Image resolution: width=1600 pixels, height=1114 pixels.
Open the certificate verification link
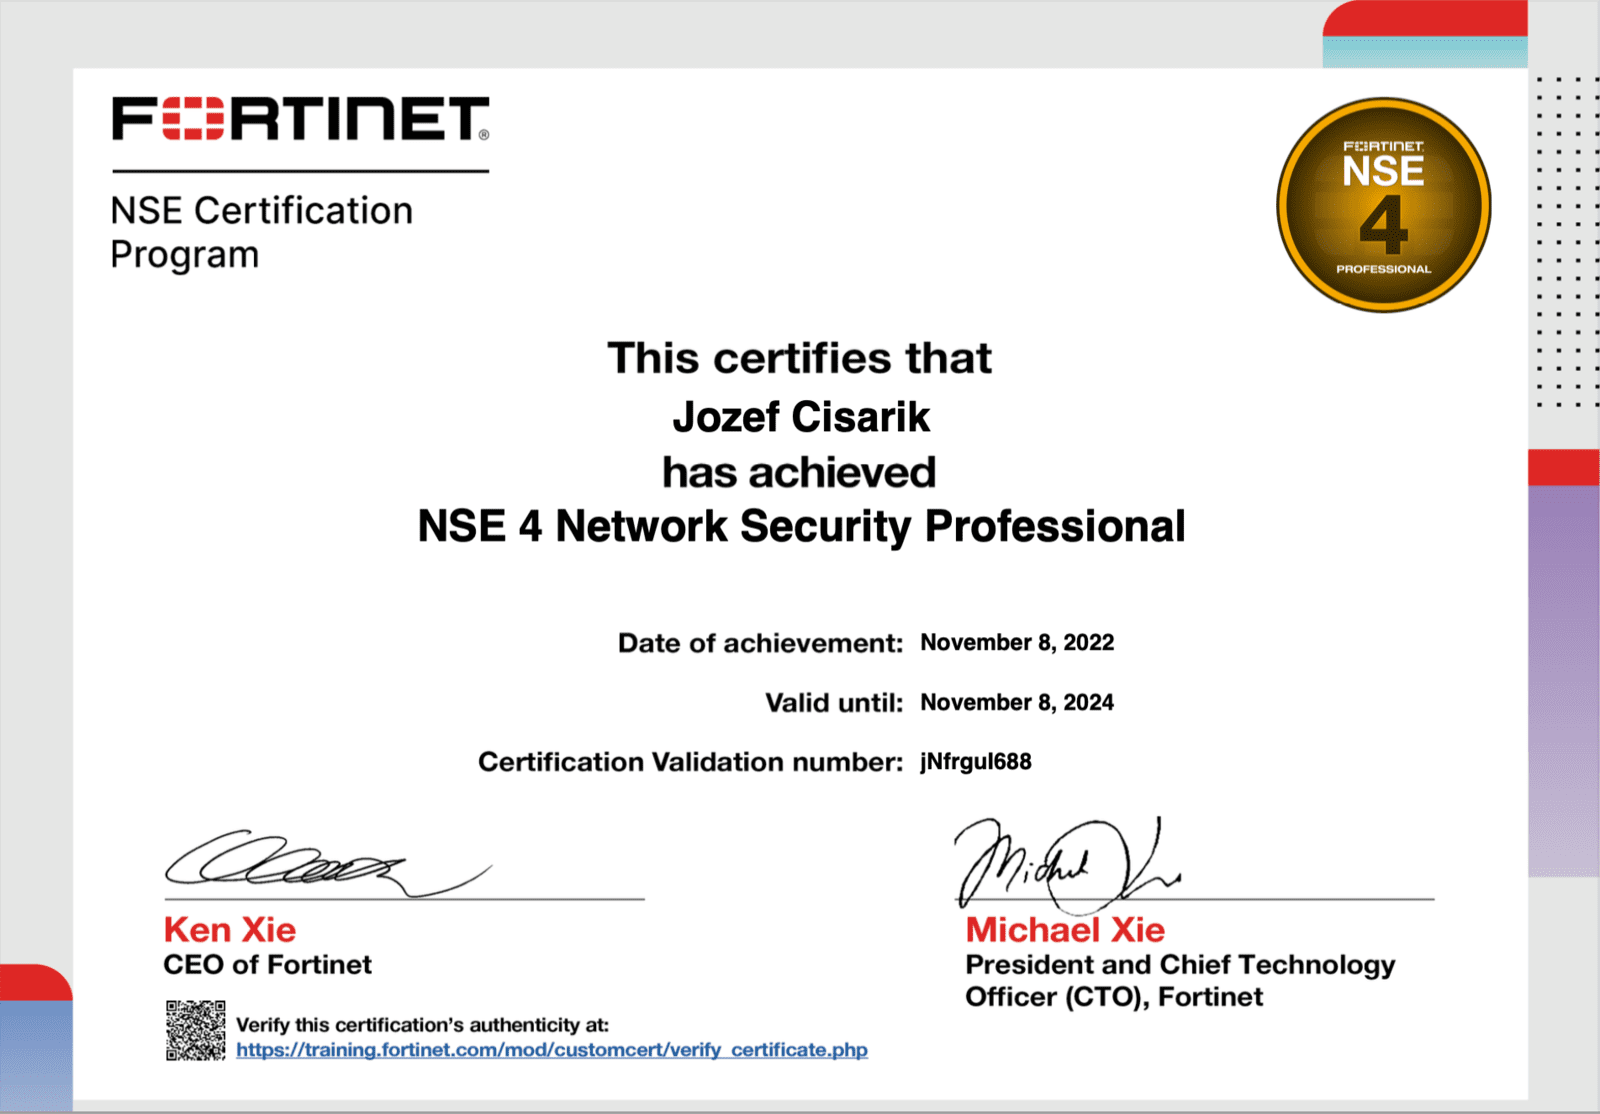(552, 1050)
